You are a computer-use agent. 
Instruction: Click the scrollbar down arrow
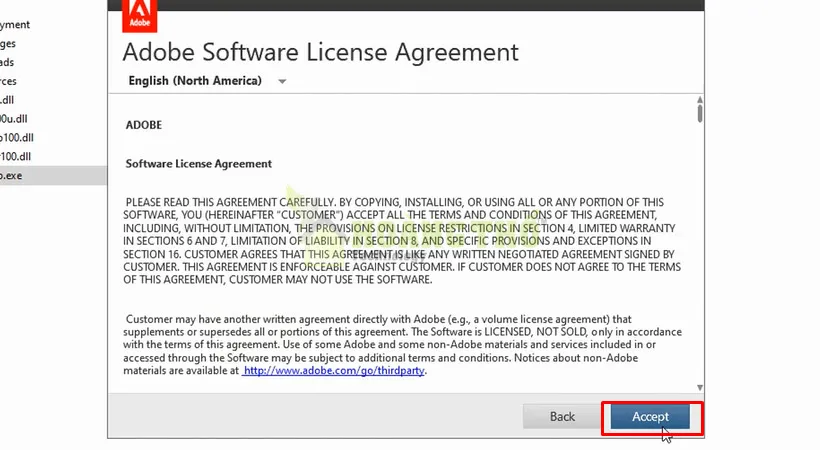coord(700,386)
